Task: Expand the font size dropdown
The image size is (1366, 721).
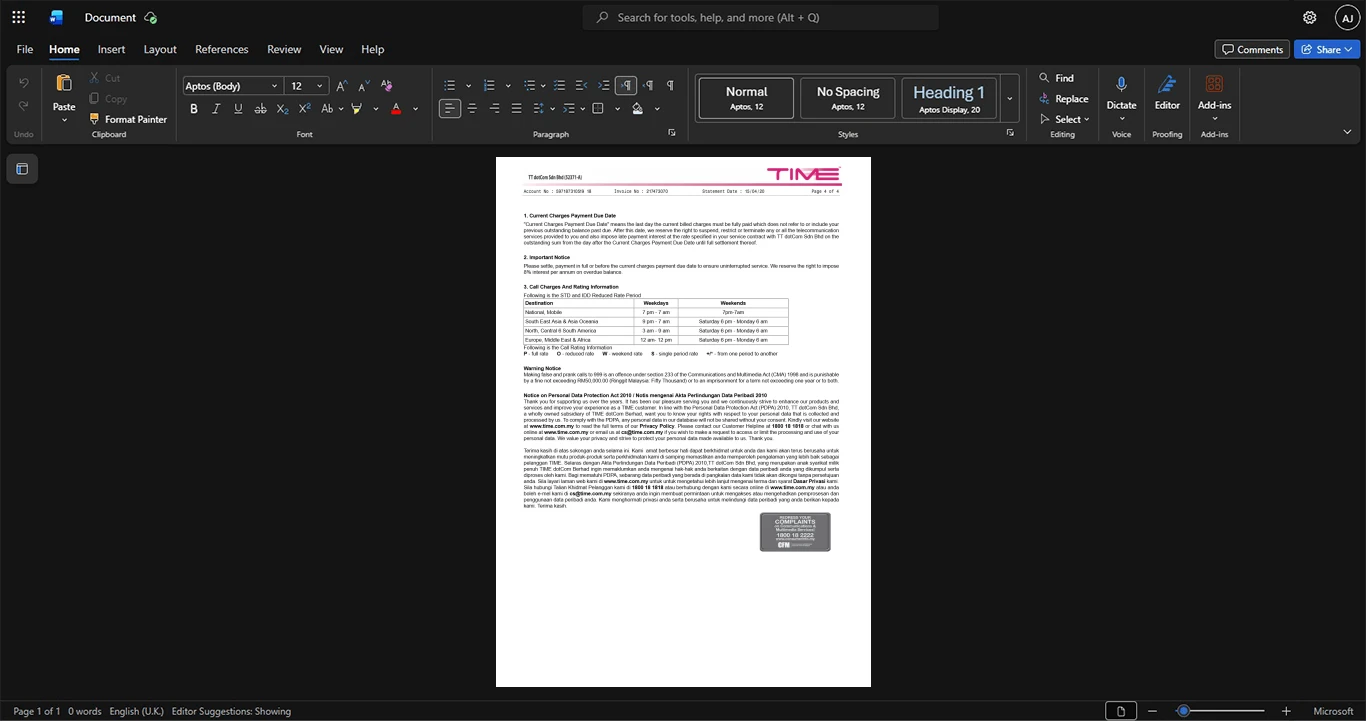Action: 321,86
